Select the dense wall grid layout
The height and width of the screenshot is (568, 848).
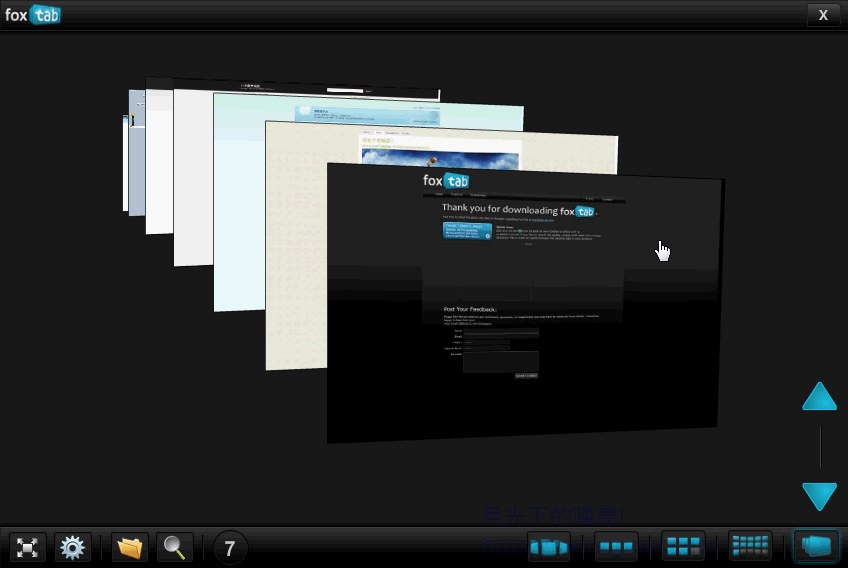(750, 547)
